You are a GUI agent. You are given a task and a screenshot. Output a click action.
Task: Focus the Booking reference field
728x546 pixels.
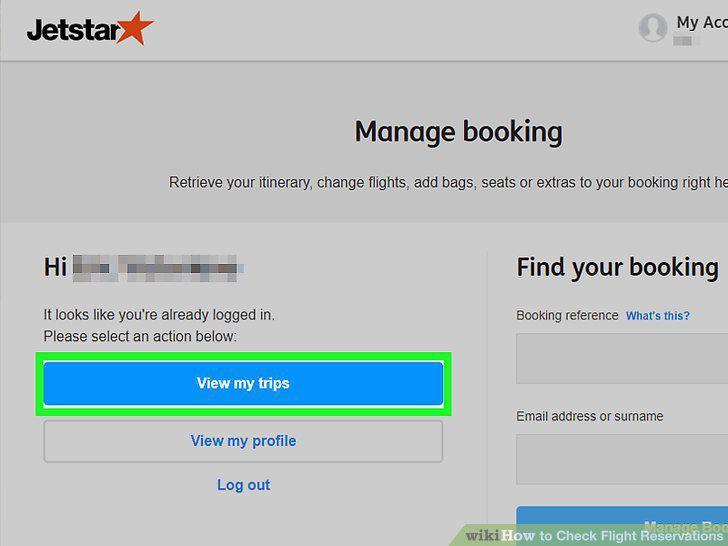coord(622,358)
